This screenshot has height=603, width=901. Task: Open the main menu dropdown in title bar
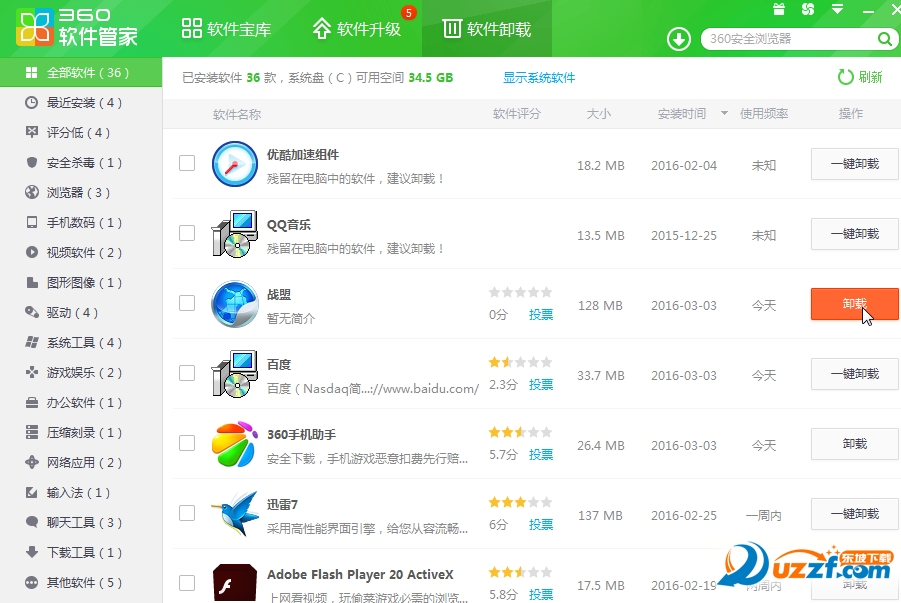click(837, 9)
